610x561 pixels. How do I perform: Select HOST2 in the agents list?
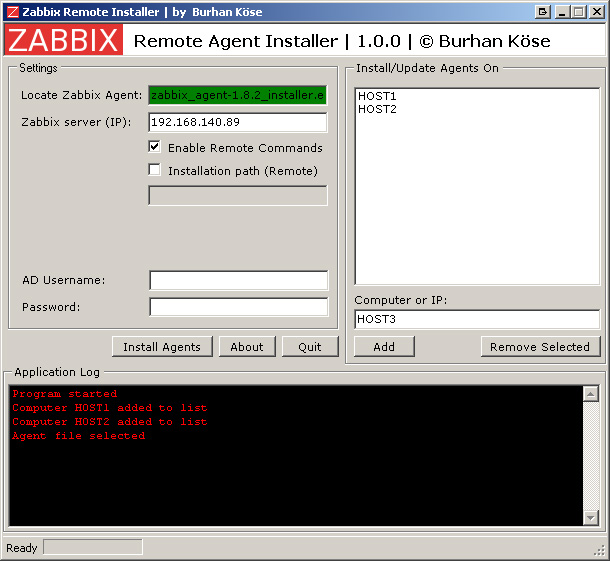377,109
